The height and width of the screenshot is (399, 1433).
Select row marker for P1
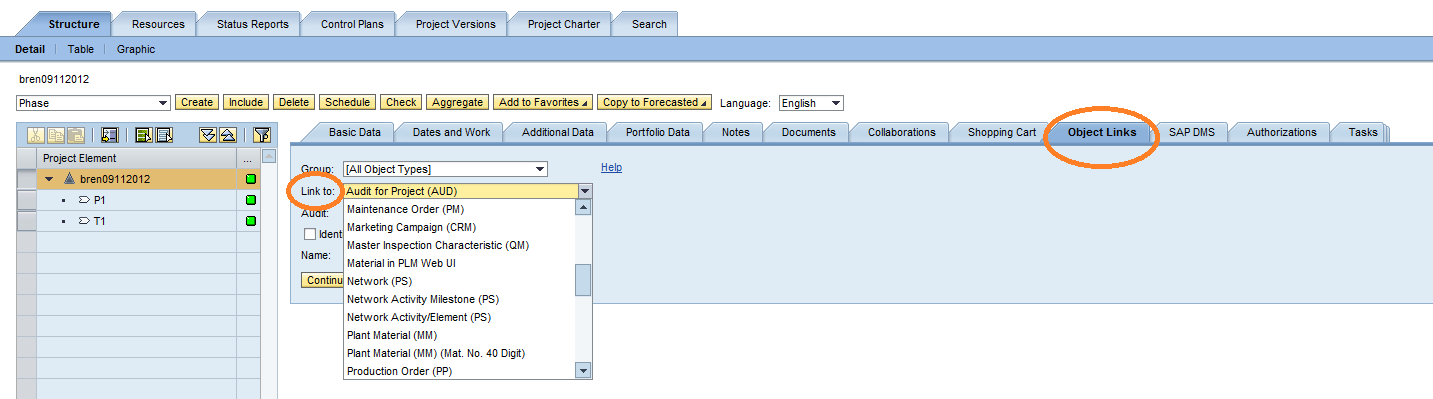pyautogui.click(x=27, y=200)
